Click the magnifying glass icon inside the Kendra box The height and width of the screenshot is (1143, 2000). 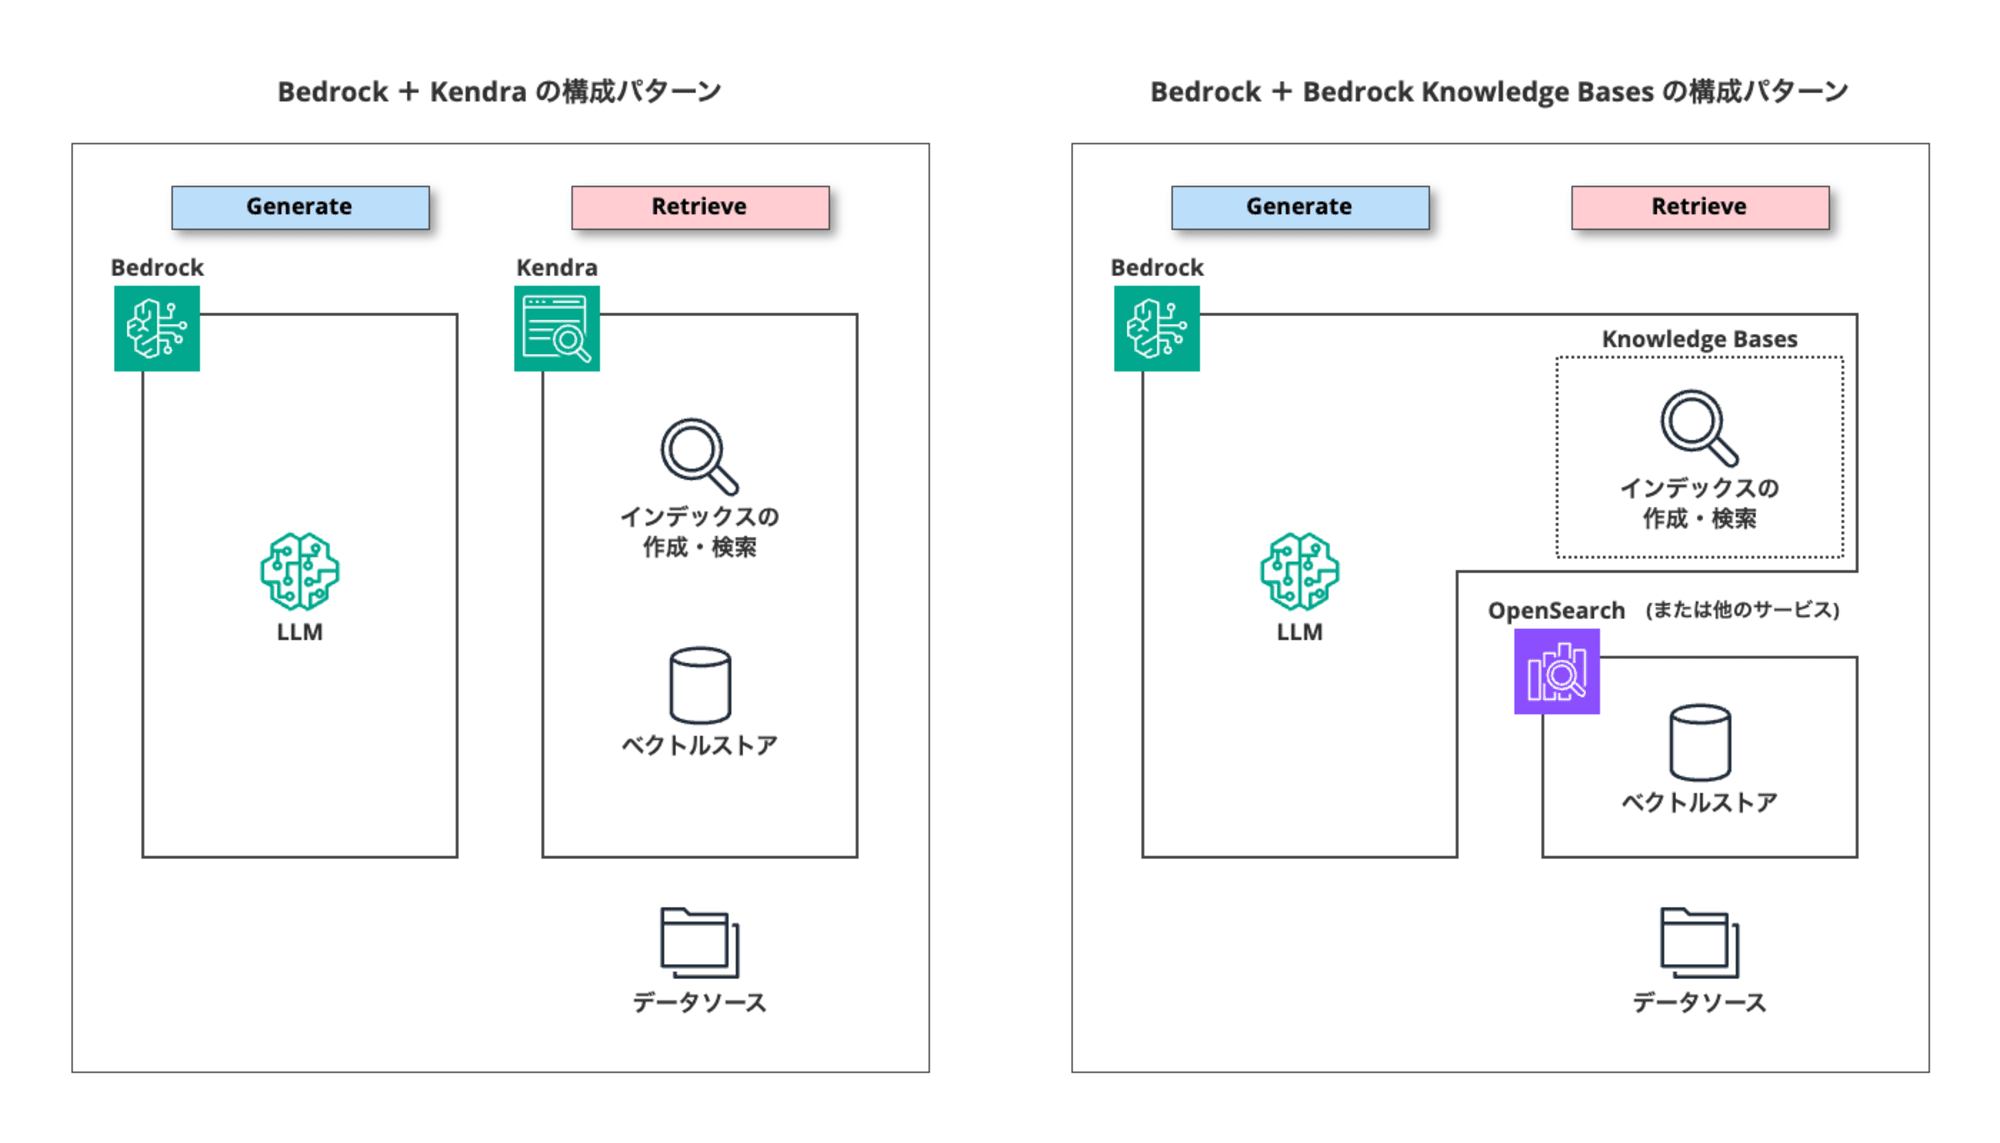pos(700,456)
